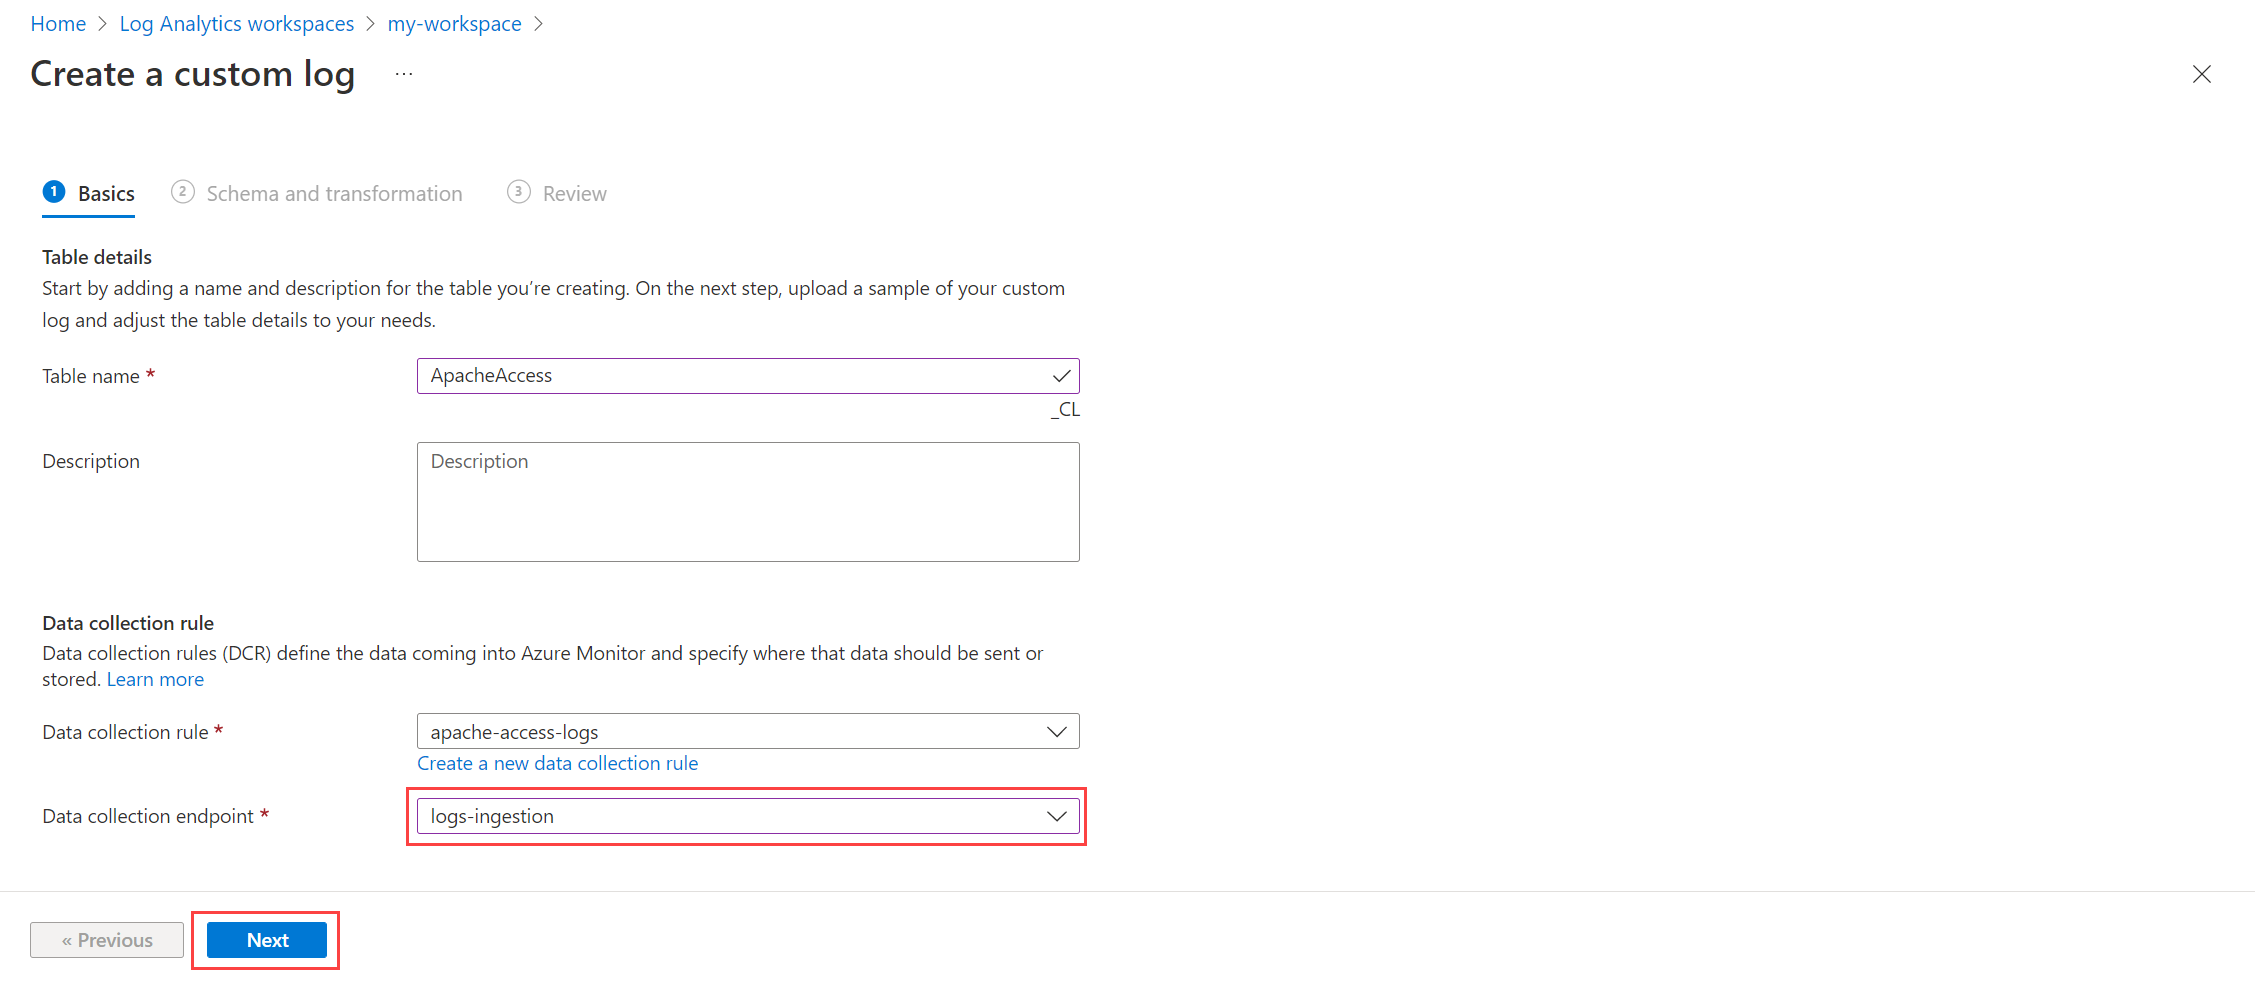Viewport: 2255px width, 987px height.
Task: Switch to the Review tab
Action: (x=574, y=194)
